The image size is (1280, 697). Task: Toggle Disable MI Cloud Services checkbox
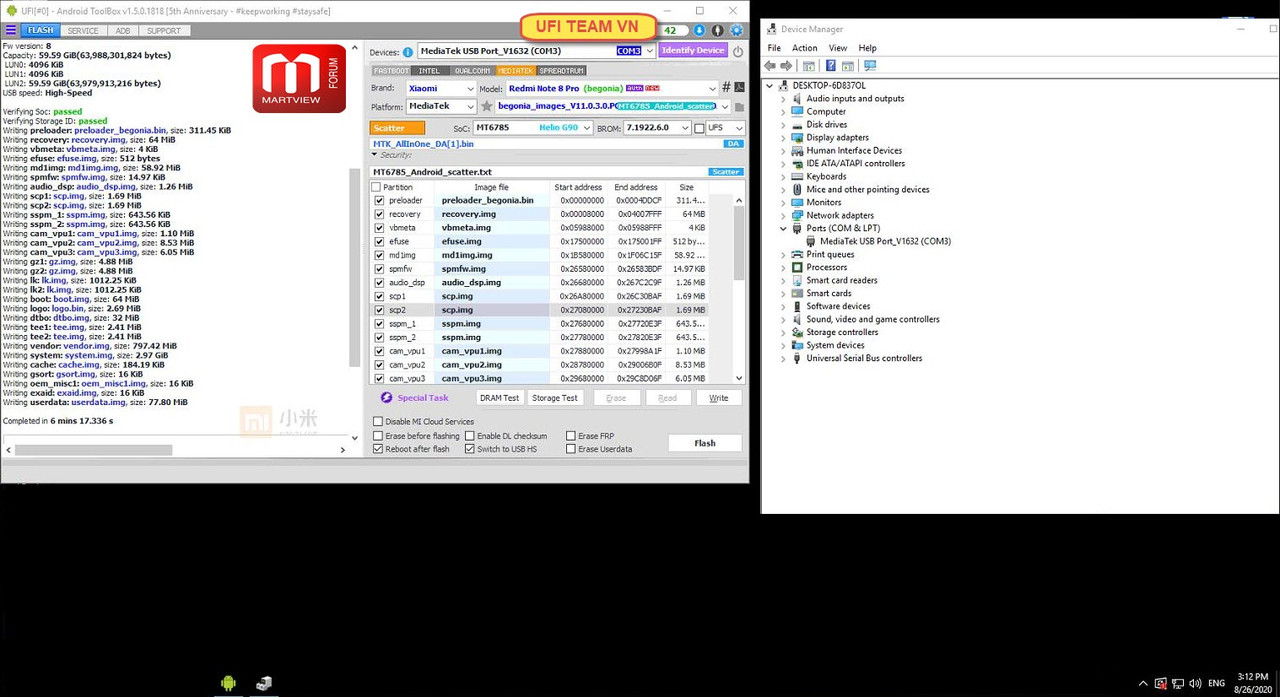[x=378, y=422]
